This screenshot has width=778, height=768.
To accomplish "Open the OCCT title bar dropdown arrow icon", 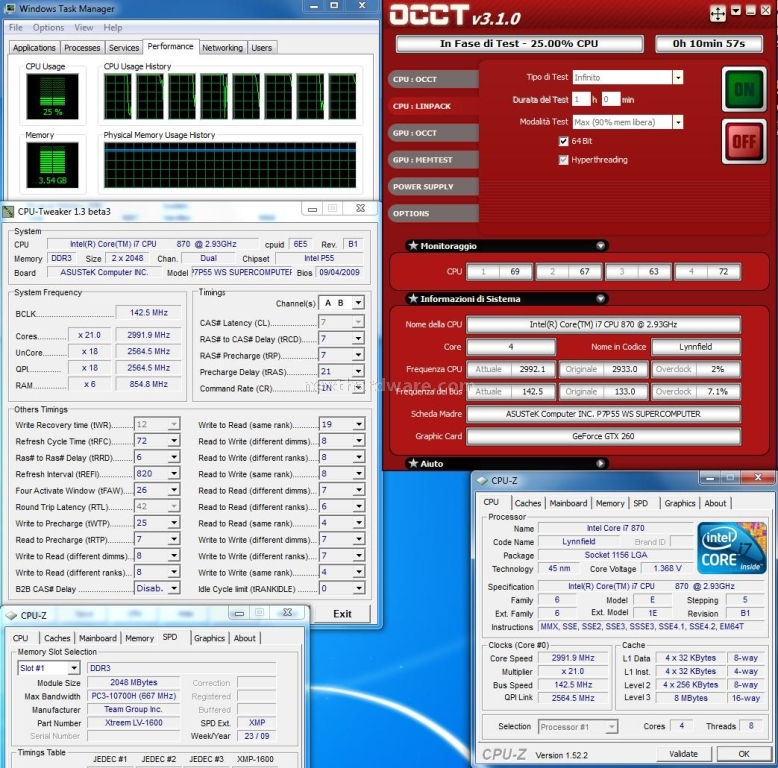I will click(x=736, y=10).
